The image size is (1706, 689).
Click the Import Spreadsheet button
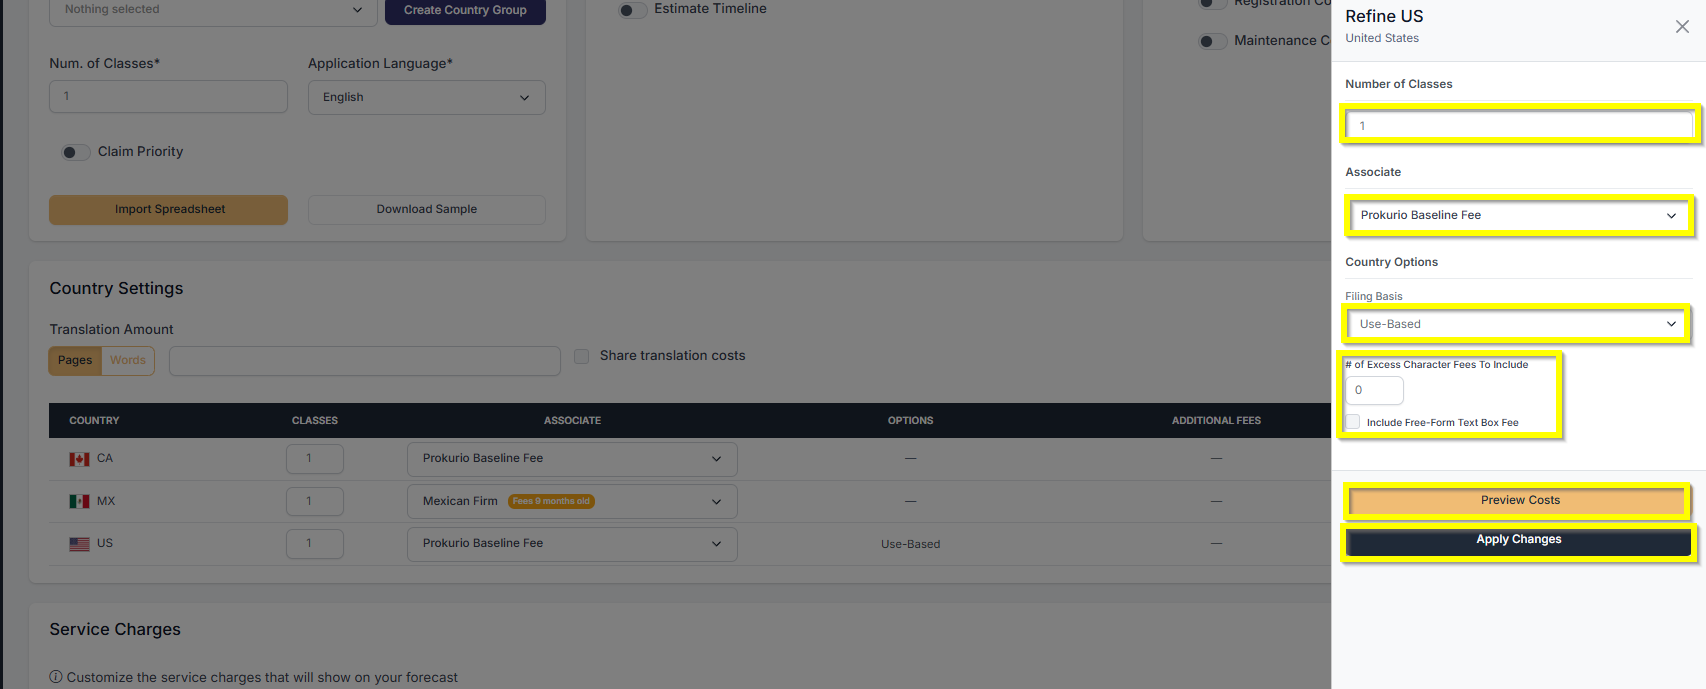pyautogui.click(x=168, y=209)
